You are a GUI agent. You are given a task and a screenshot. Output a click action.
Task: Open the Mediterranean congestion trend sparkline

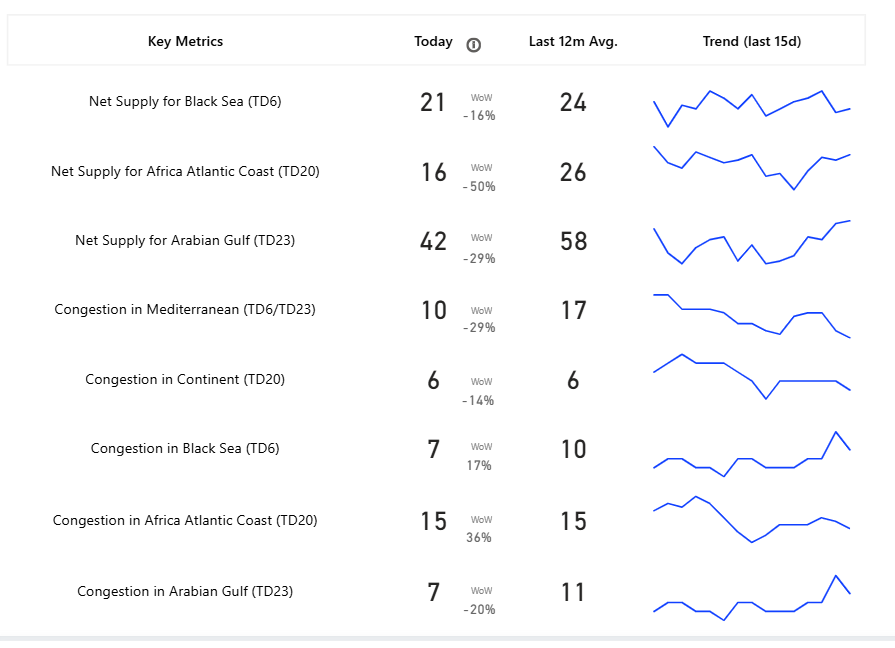coord(752,316)
